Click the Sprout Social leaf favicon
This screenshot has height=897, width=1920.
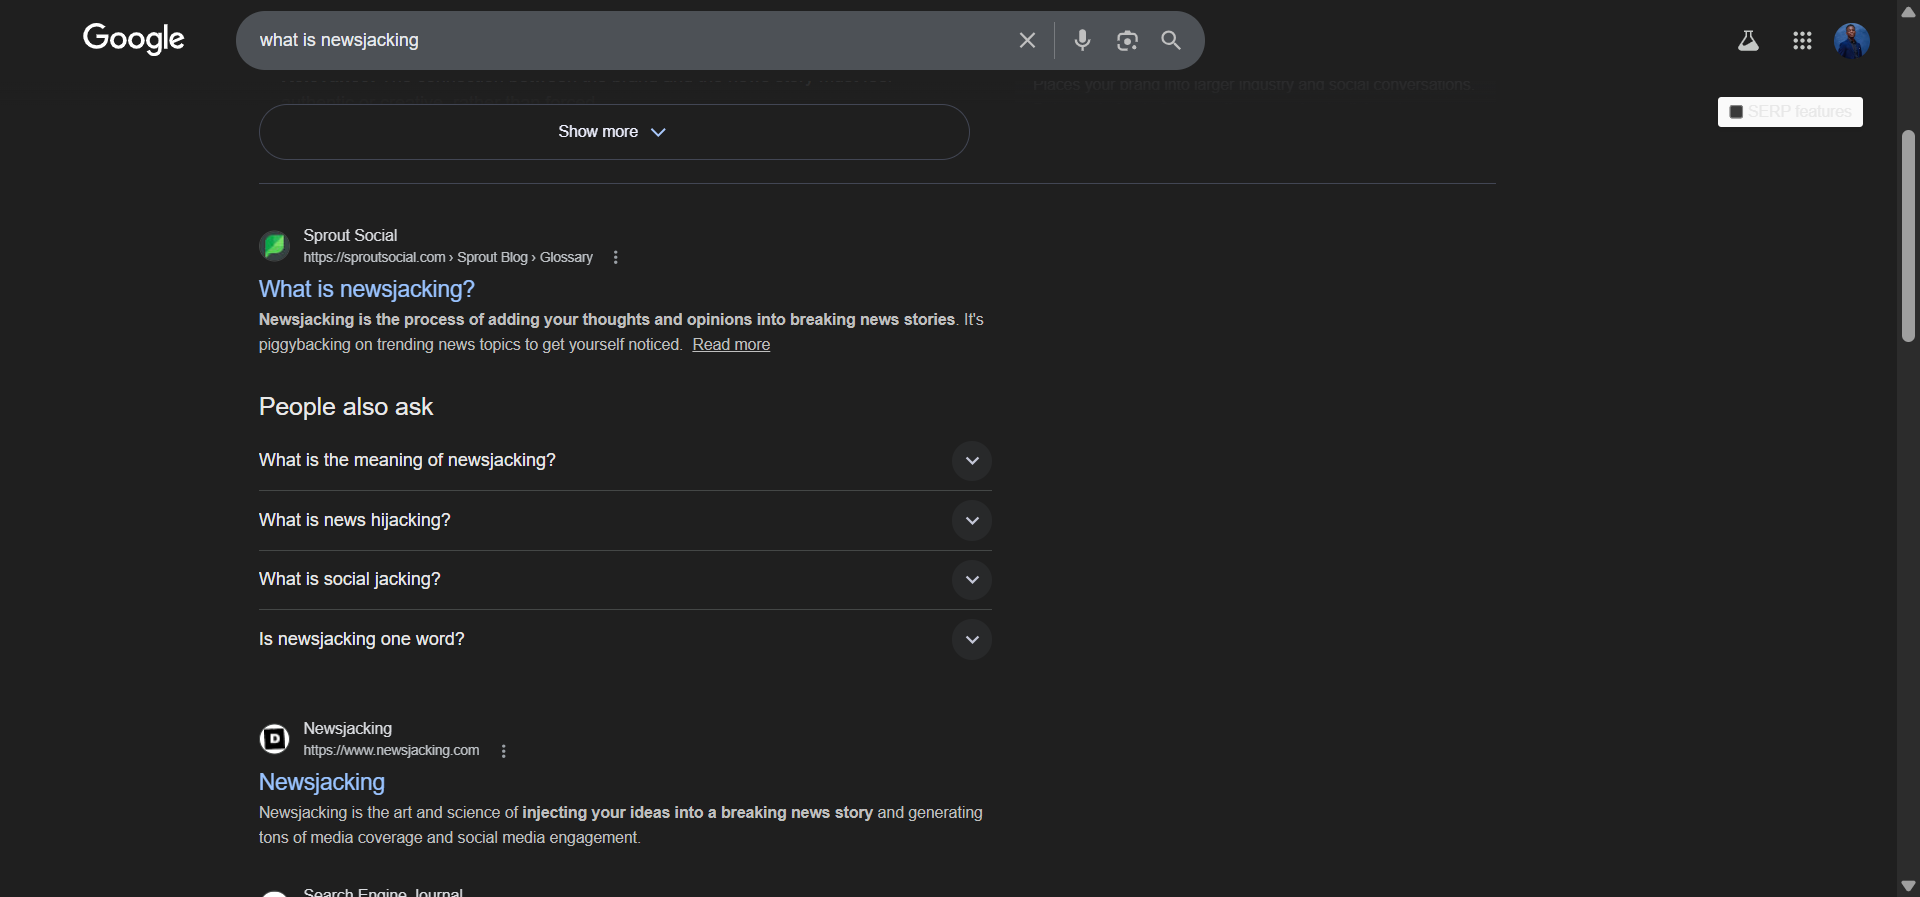274,245
